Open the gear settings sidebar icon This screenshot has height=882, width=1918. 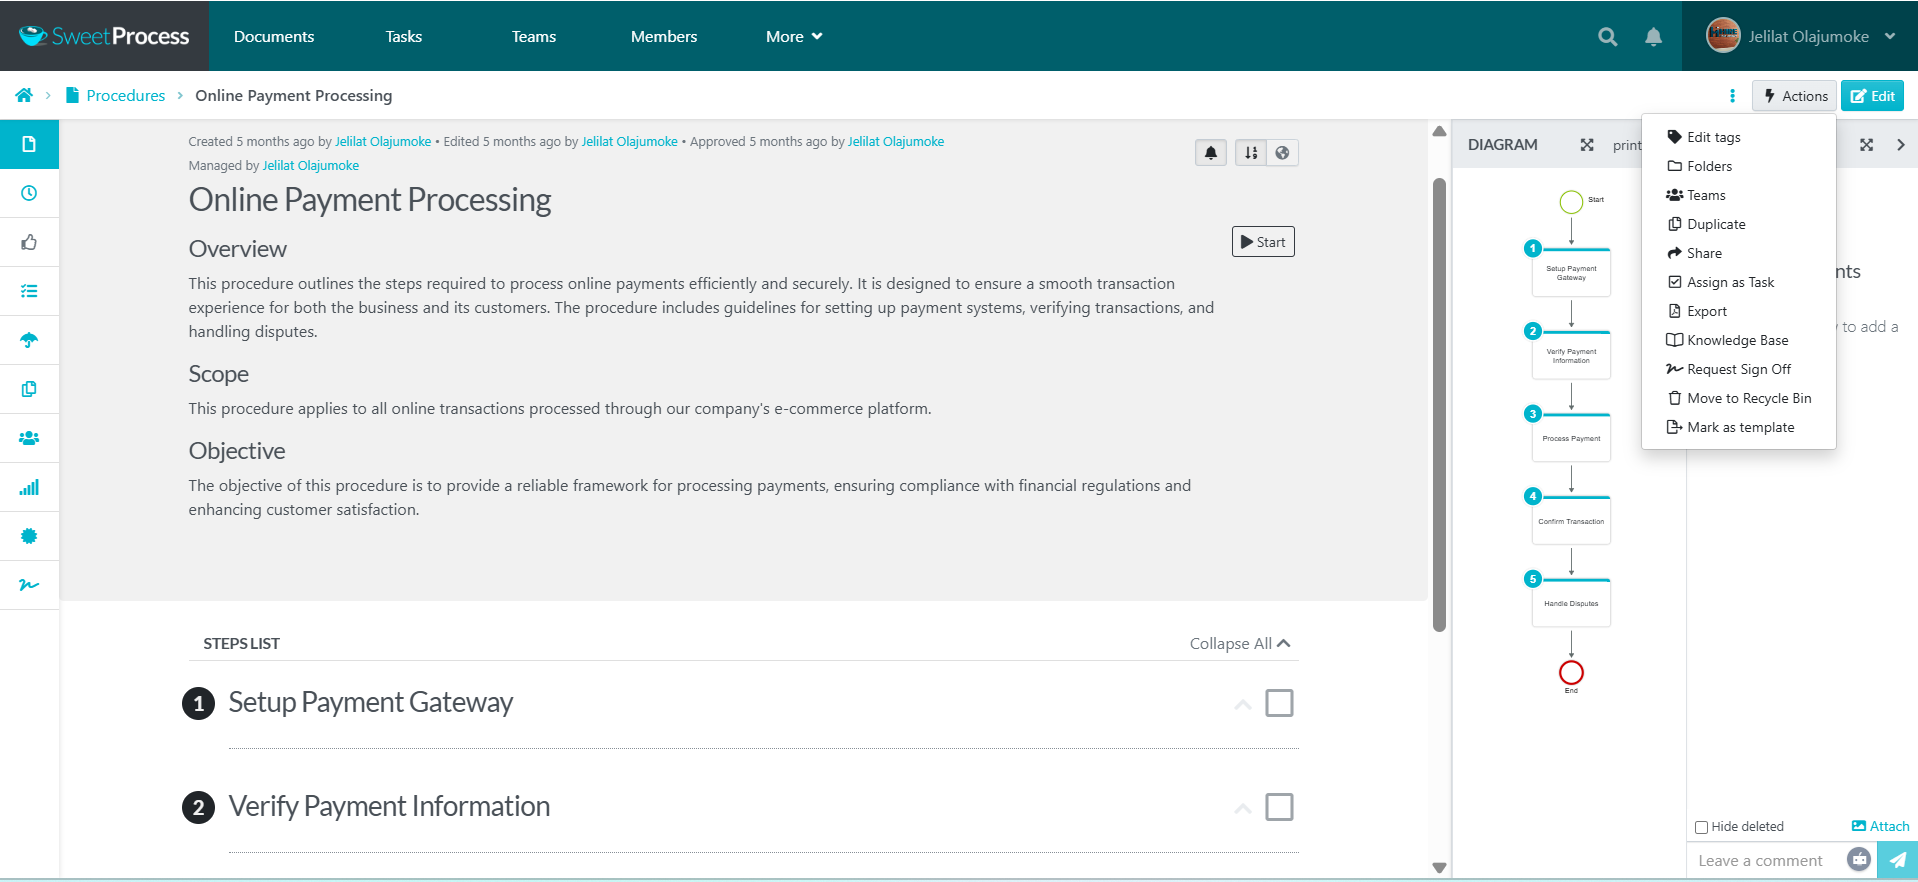(29, 536)
